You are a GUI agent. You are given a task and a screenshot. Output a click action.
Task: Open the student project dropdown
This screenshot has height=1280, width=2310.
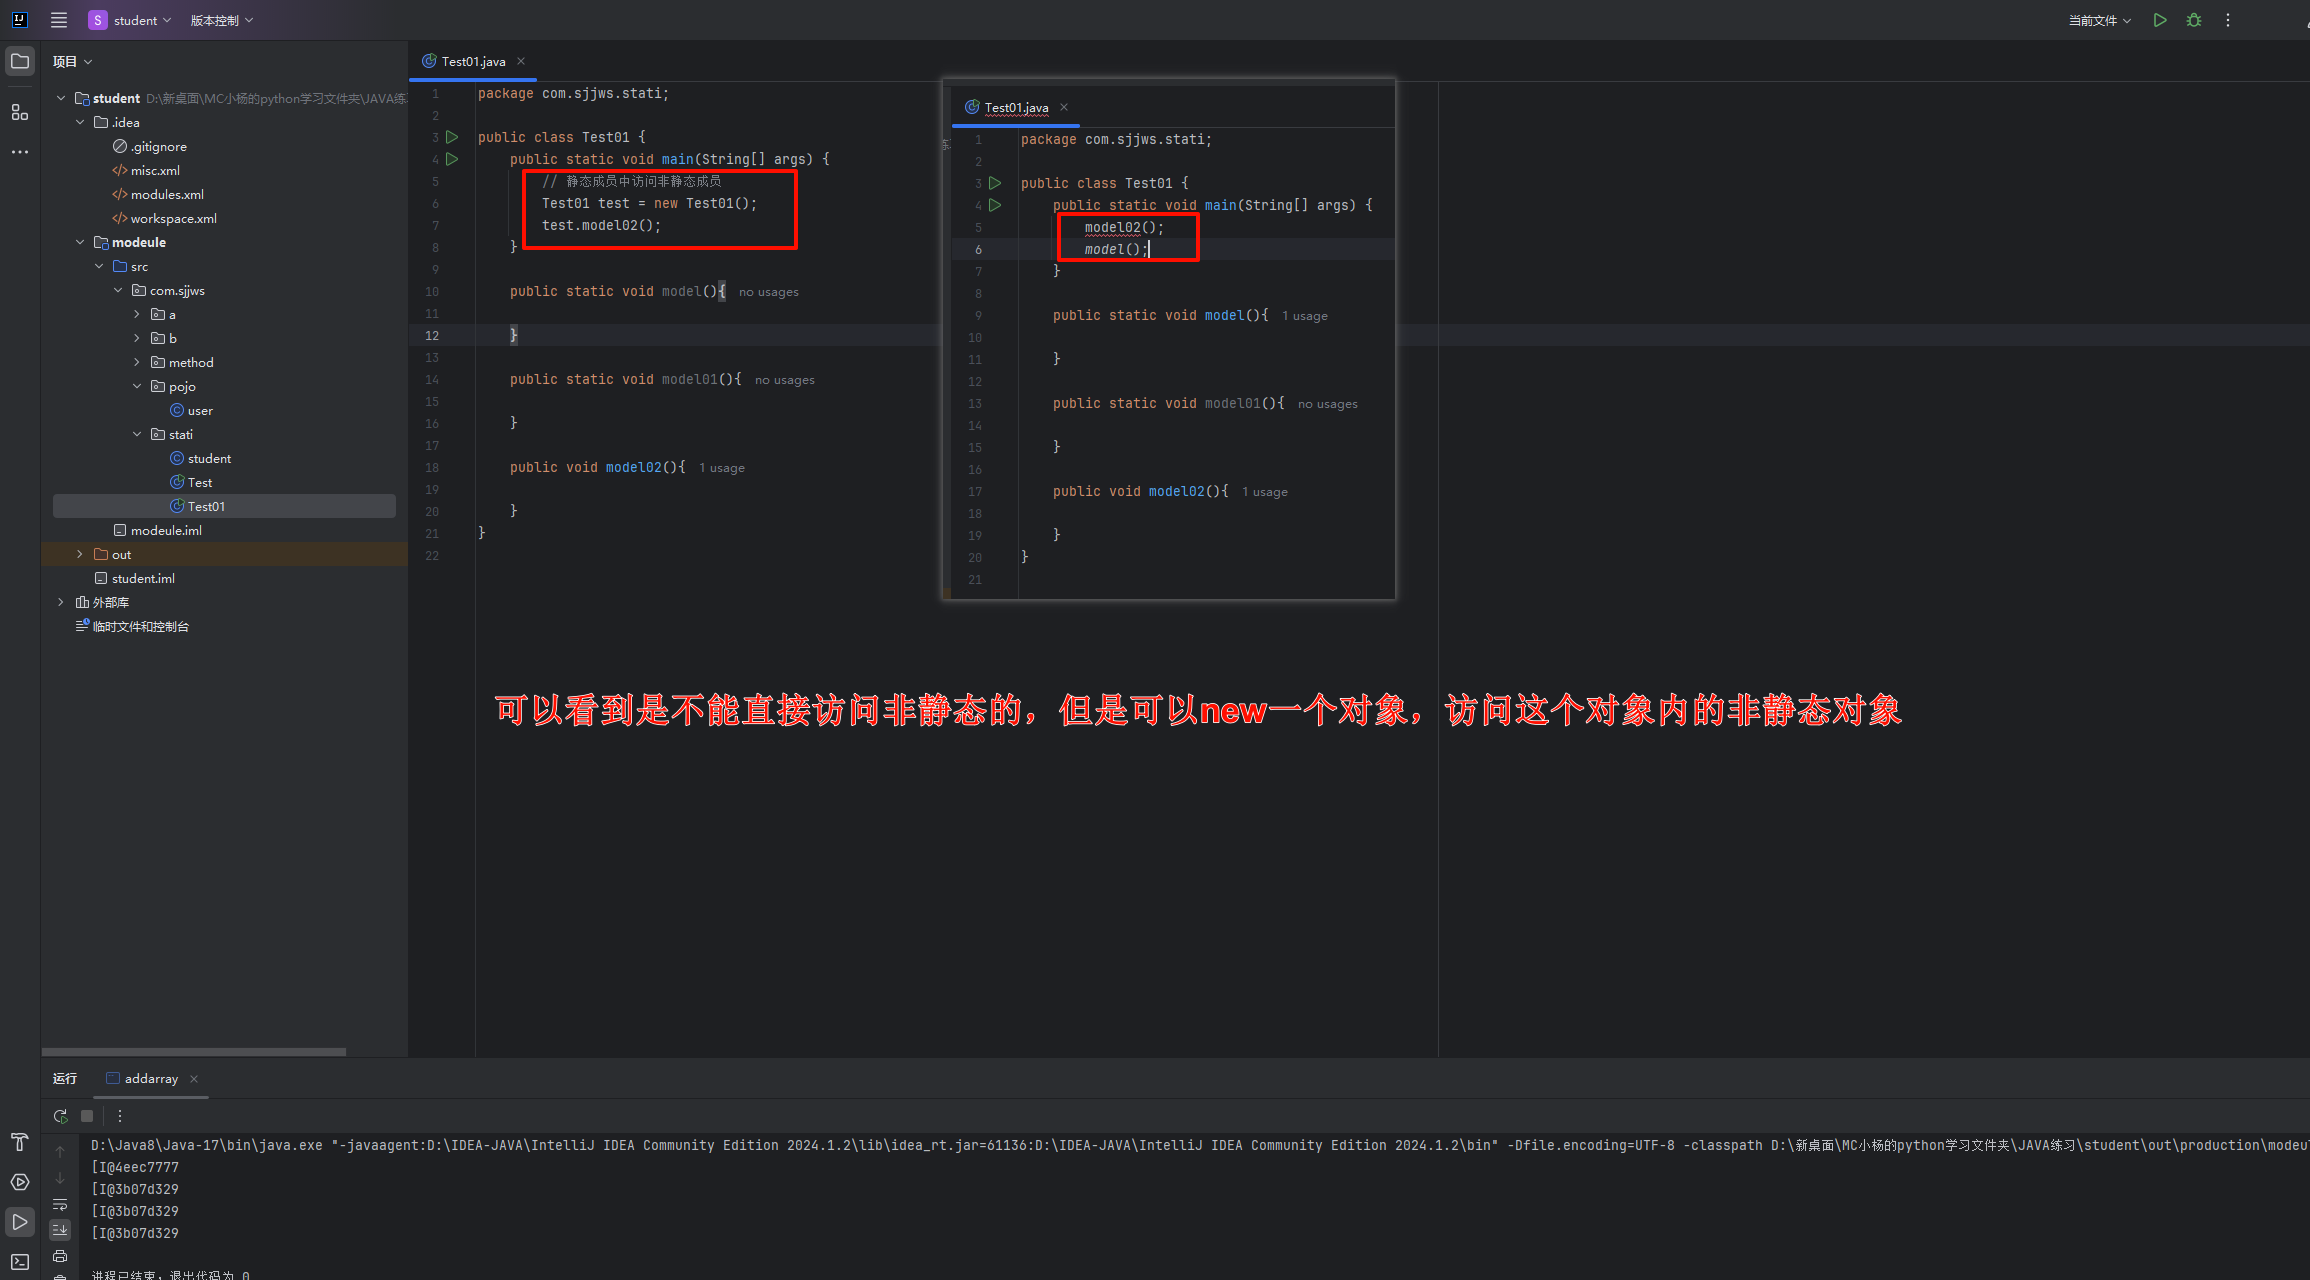(x=131, y=20)
